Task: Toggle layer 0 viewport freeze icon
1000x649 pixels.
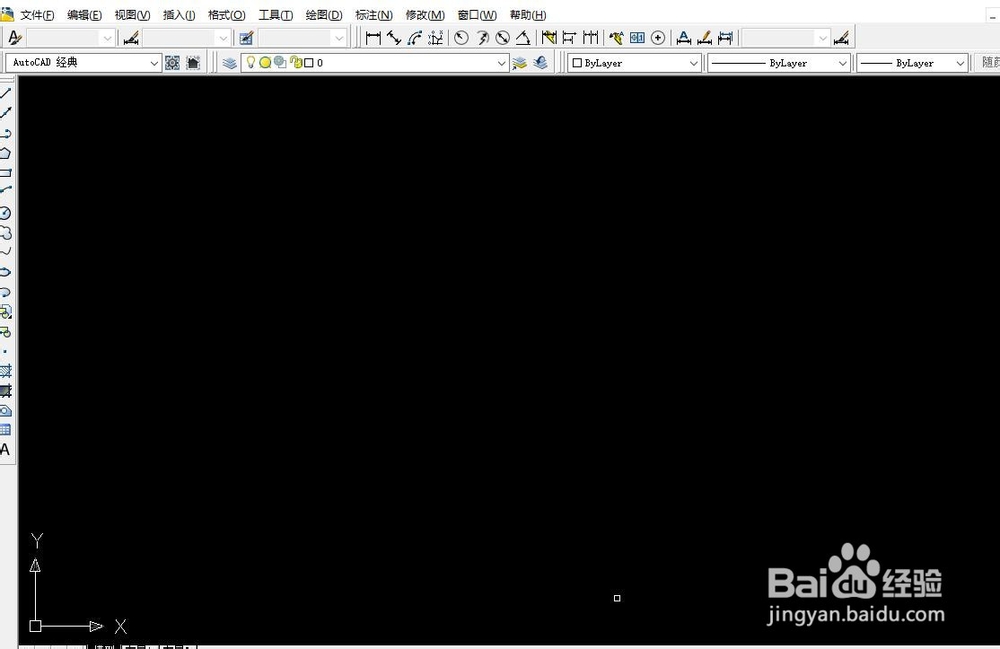Action: click(280, 62)
